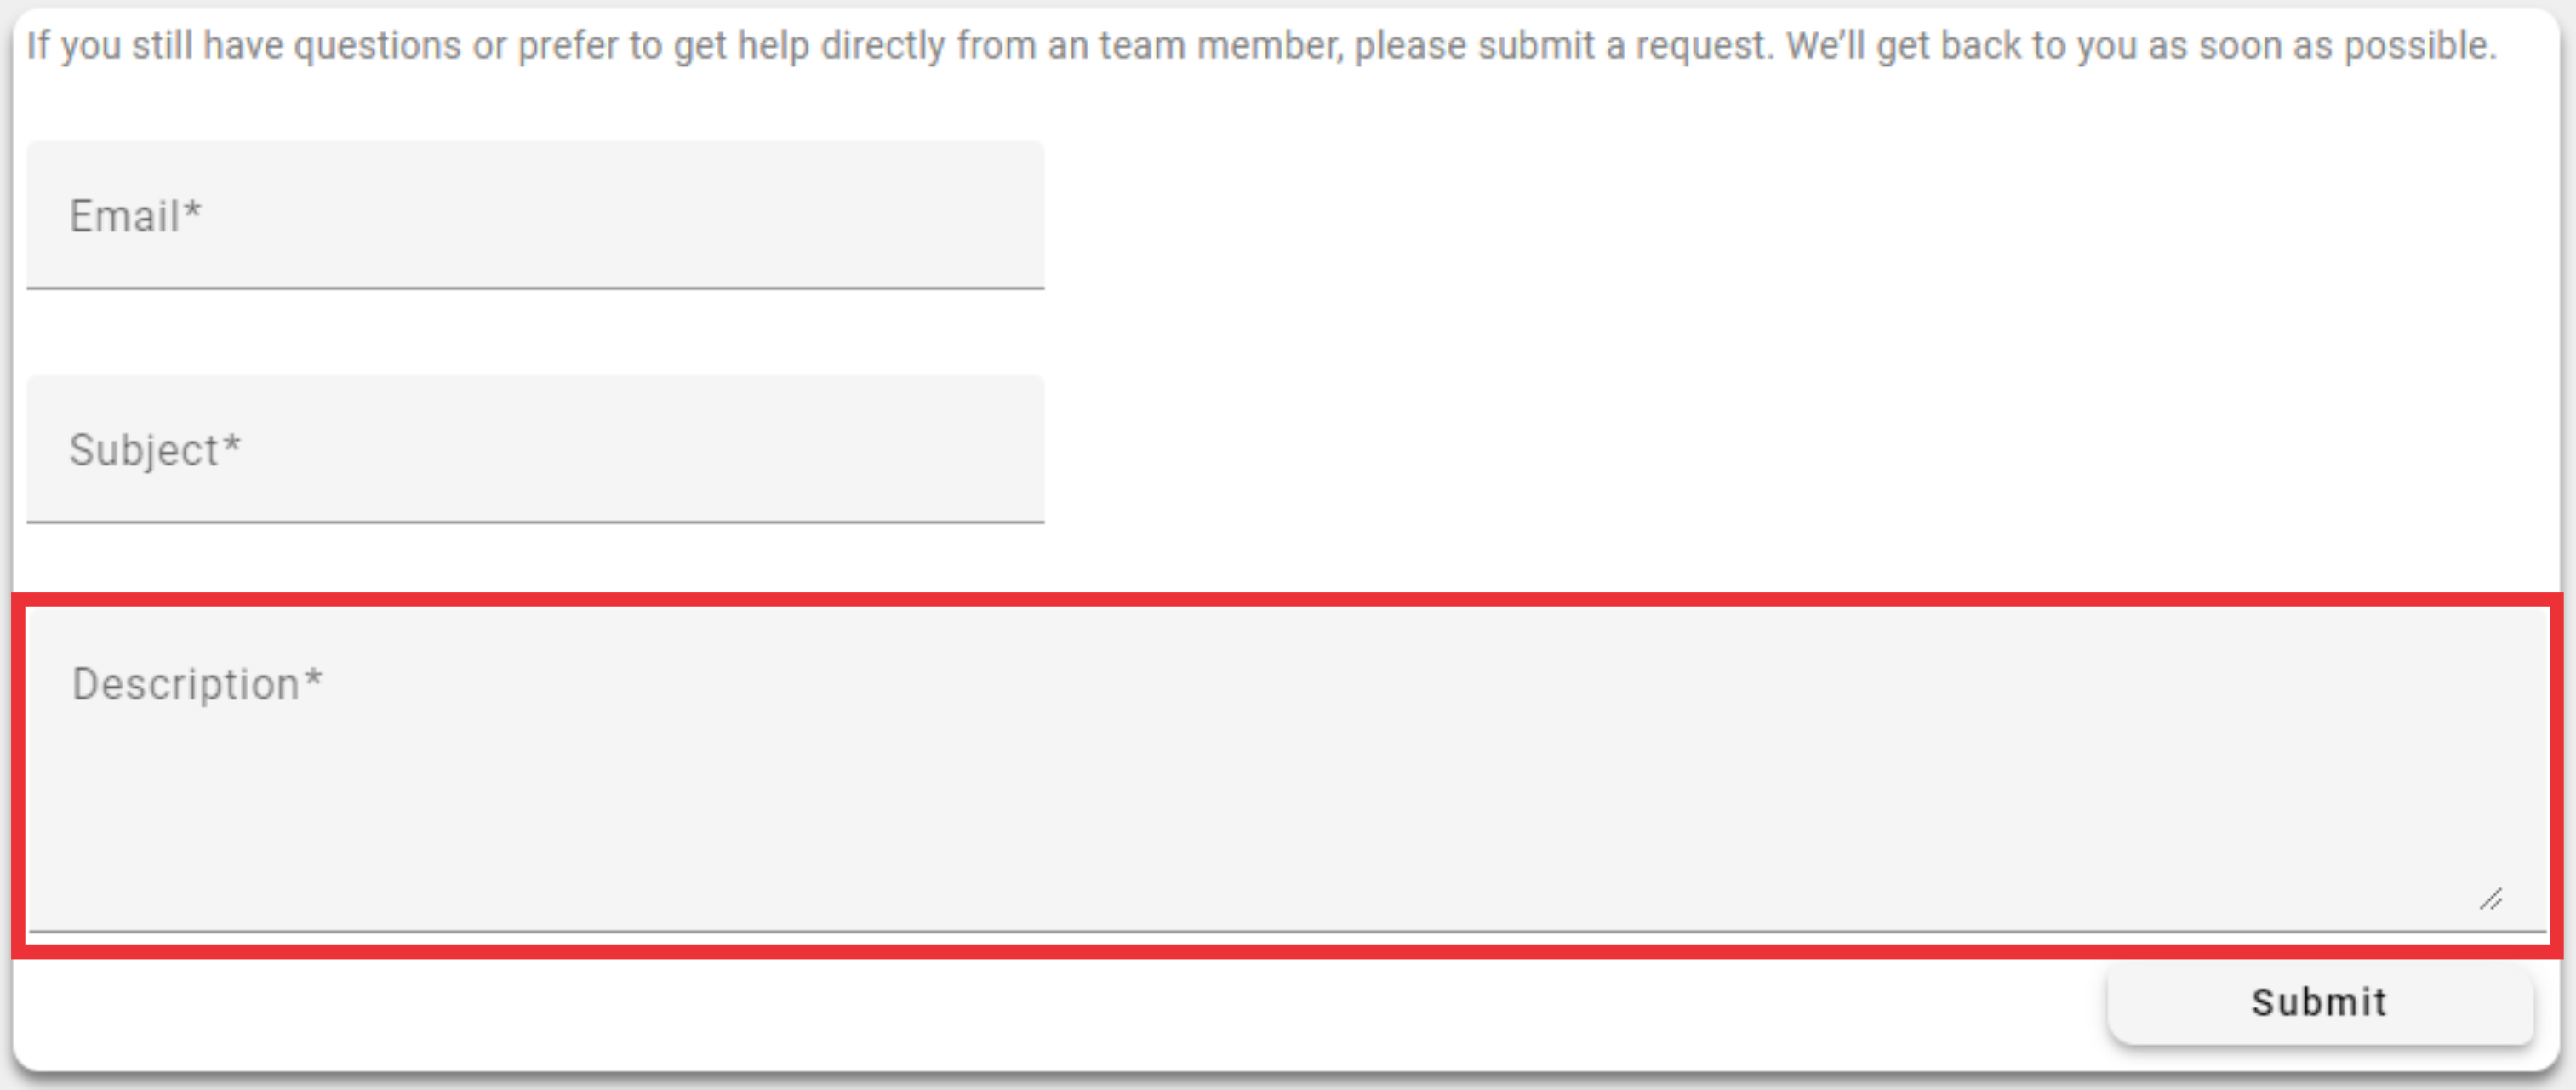Viewport: 2576px width, 1090px height.
Task: Select the Subject* placeholder label
Action: click(x=155, y=450)
